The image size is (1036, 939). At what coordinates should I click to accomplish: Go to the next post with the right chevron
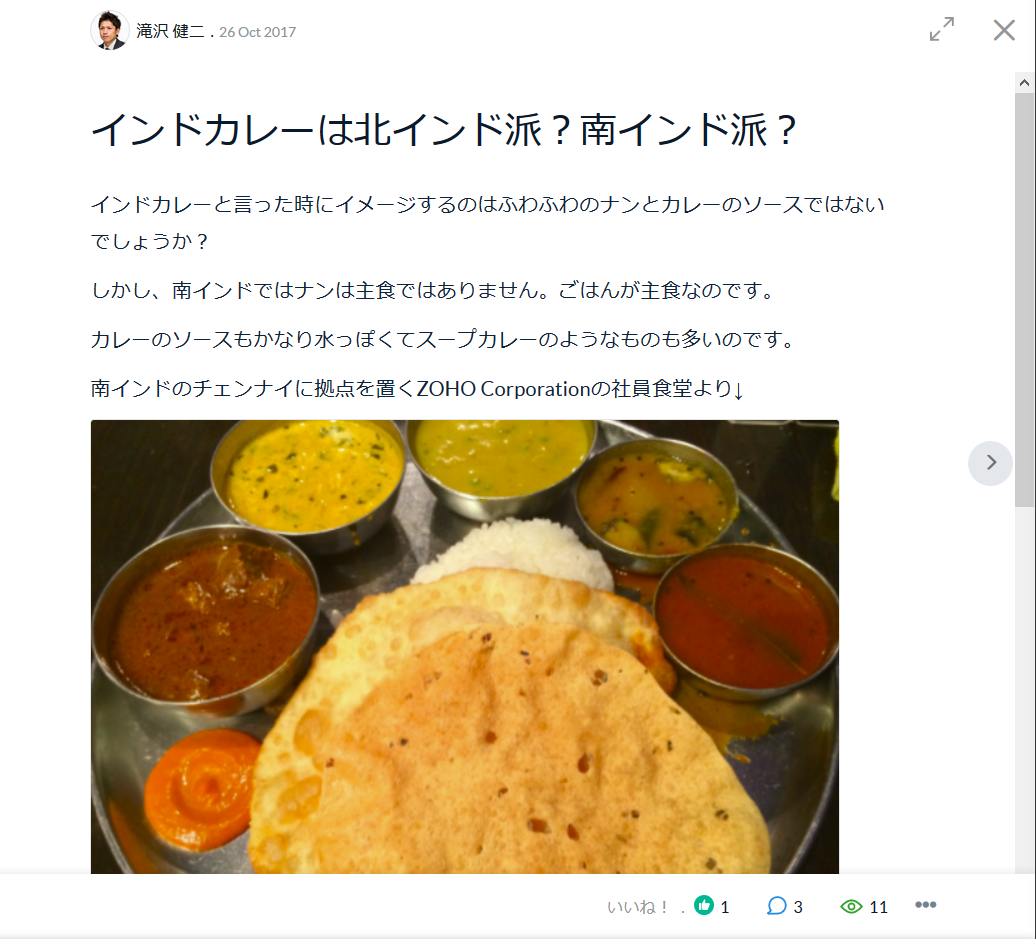(x=990, y=463)
